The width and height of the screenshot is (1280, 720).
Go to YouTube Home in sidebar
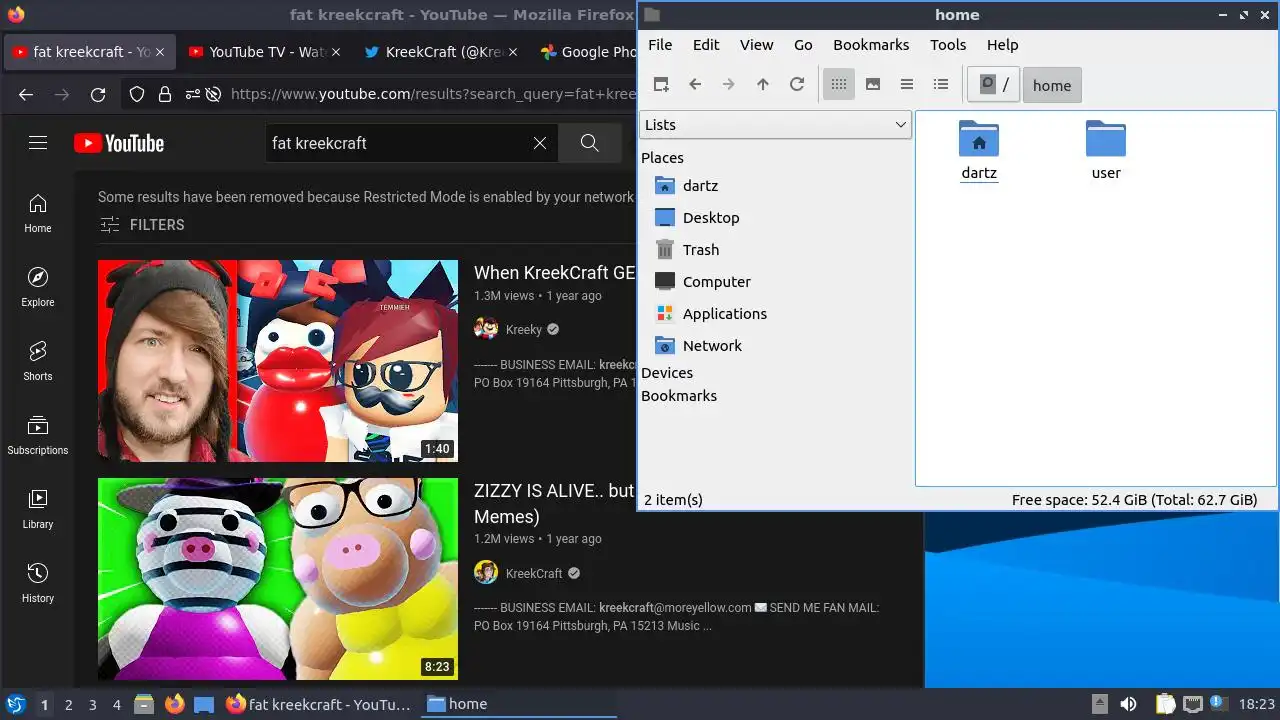click(38, 213)
